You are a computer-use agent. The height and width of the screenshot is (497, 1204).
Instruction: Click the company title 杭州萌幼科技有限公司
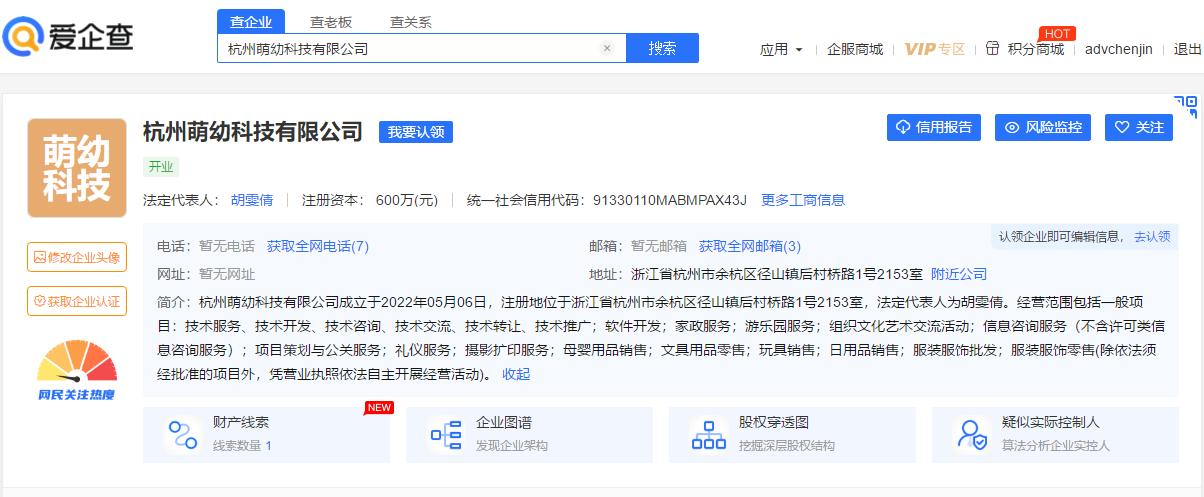pos(253,131)
